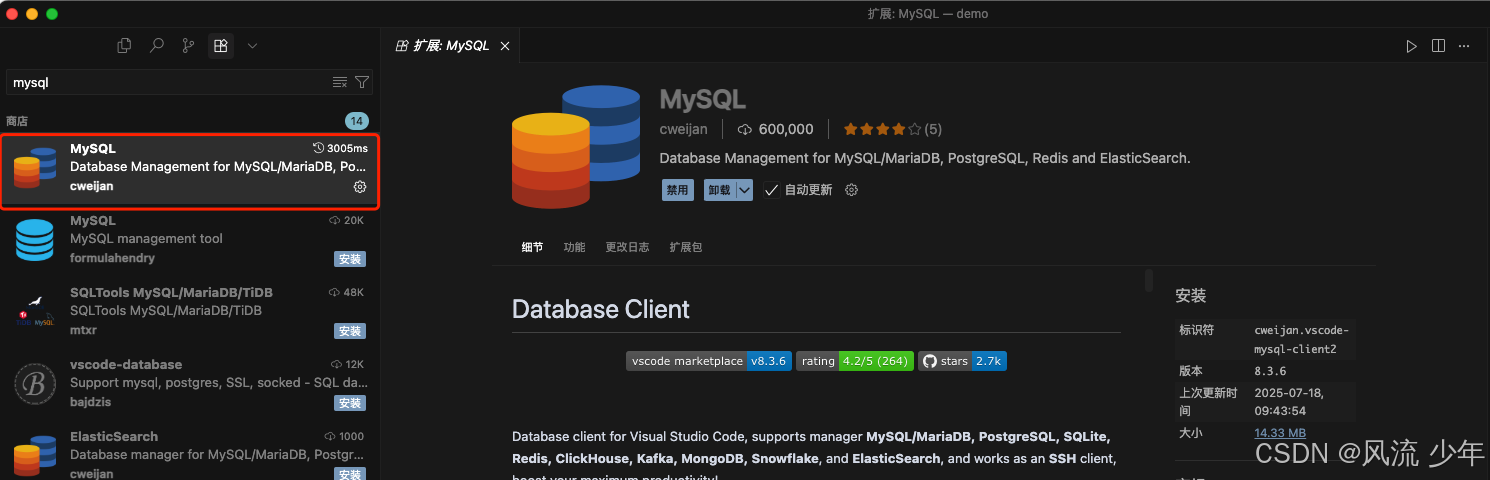Click the ElasticSearch extension database icon
Viewport: 1490px width, 480px height.
tap(35, 454)
